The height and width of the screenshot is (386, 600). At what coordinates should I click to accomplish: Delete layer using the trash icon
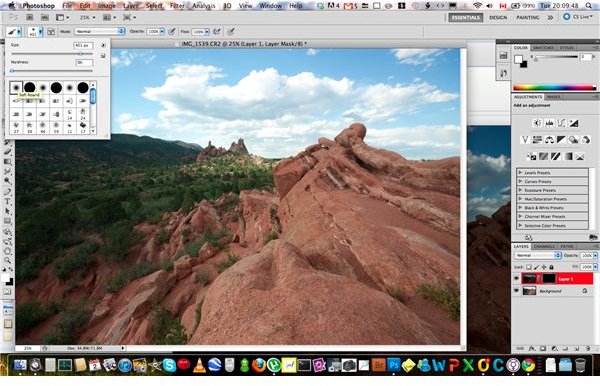[589, 349]
